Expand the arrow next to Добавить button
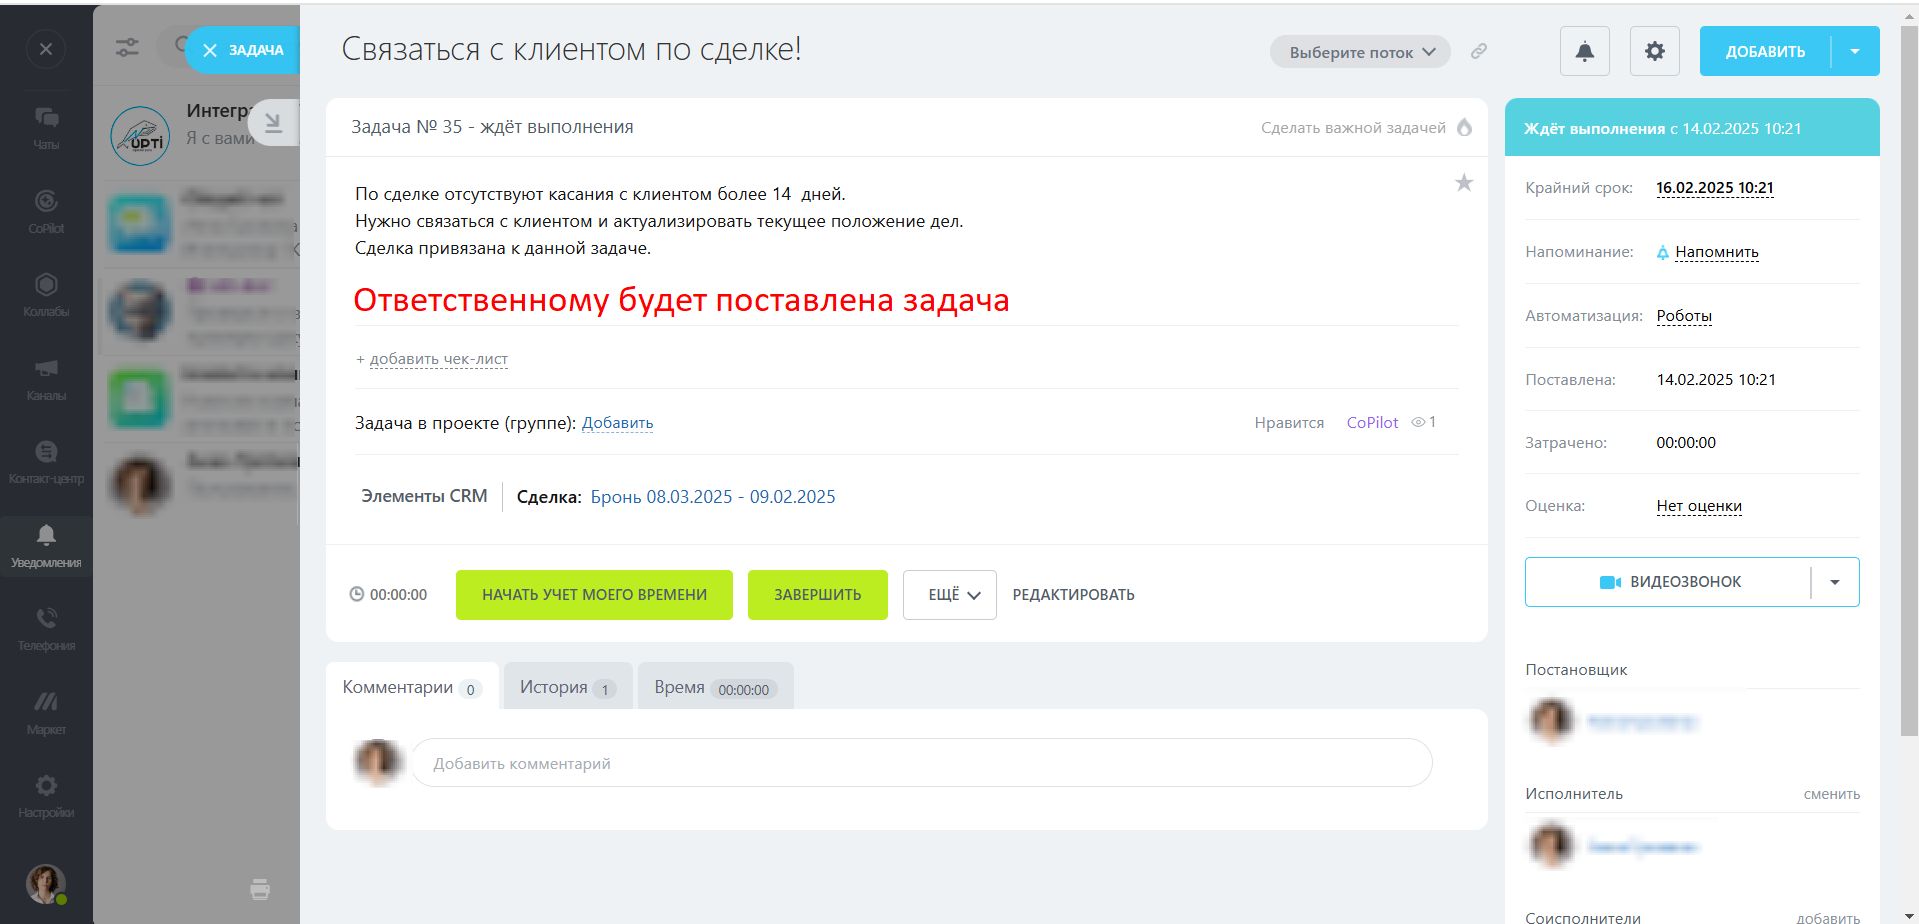The width and height of the screenshot is (1919, 924). point(1855,51)
